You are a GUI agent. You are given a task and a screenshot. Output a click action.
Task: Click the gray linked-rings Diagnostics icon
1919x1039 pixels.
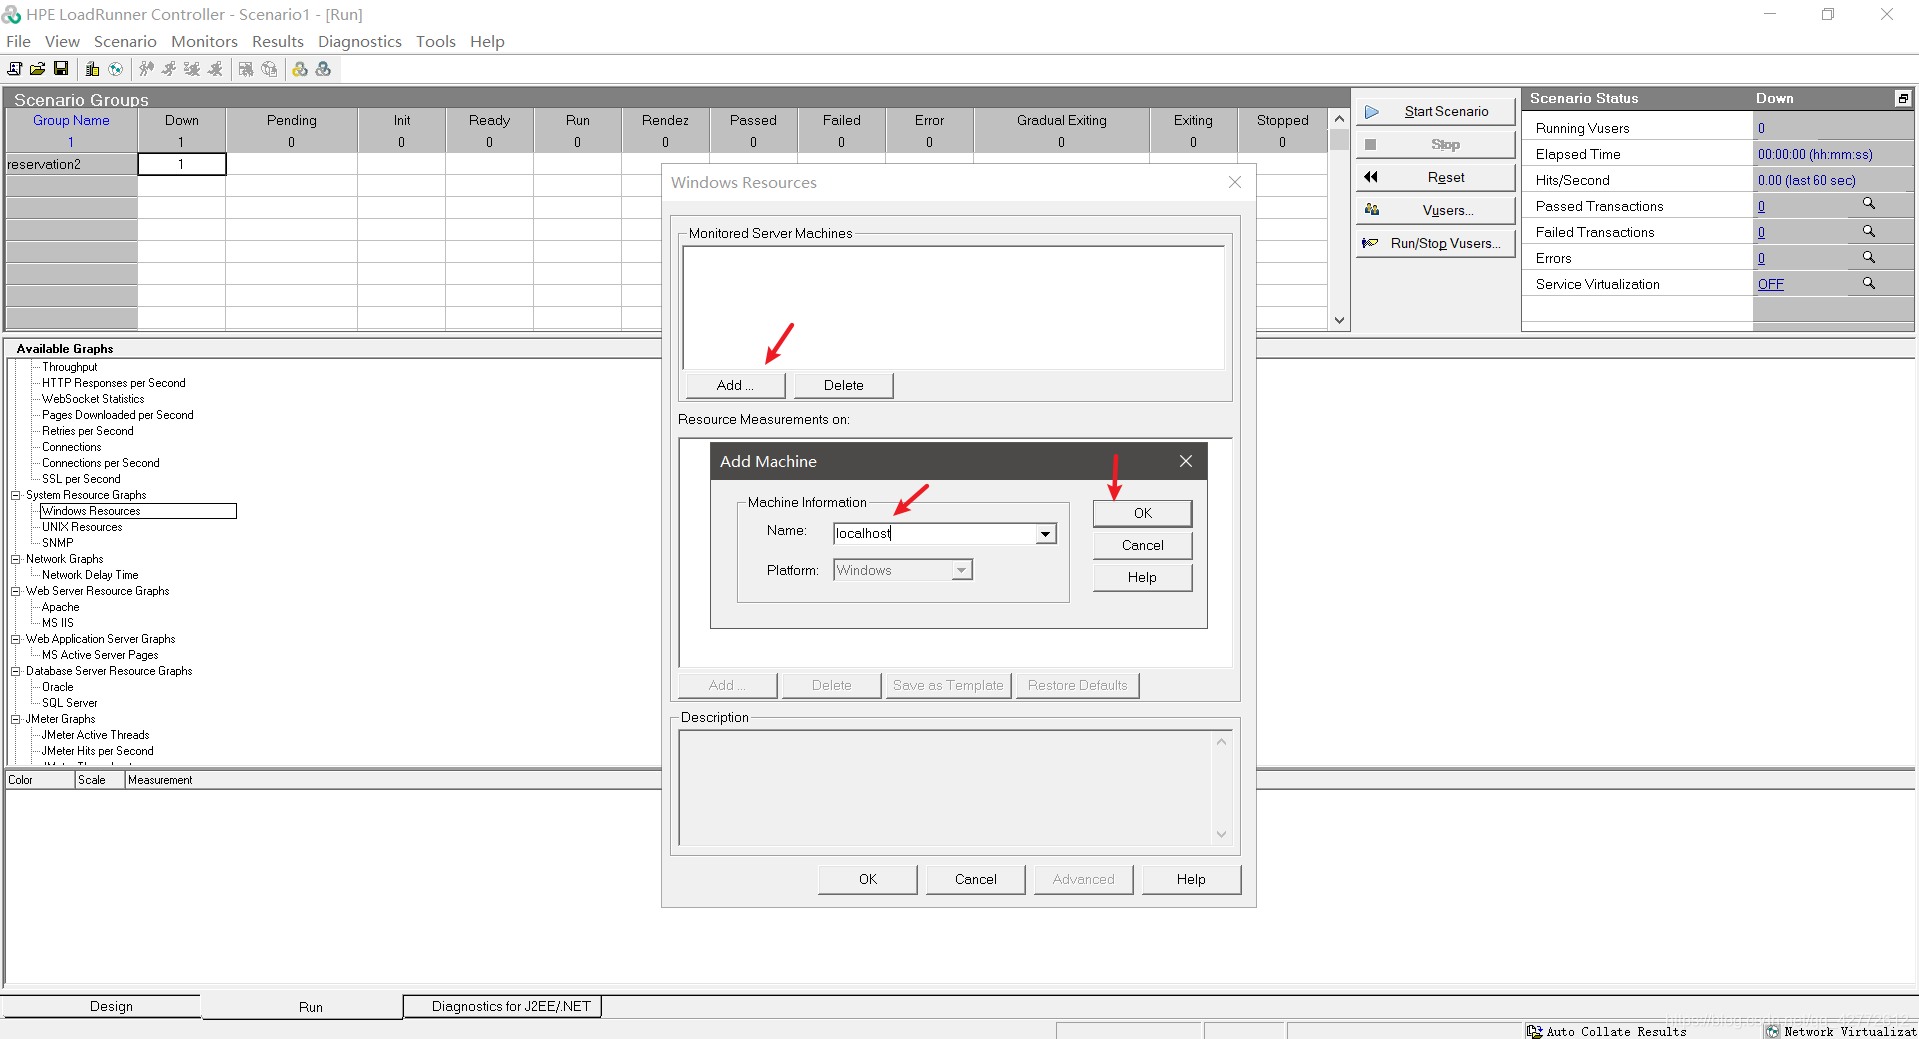[x=323, y=69]
